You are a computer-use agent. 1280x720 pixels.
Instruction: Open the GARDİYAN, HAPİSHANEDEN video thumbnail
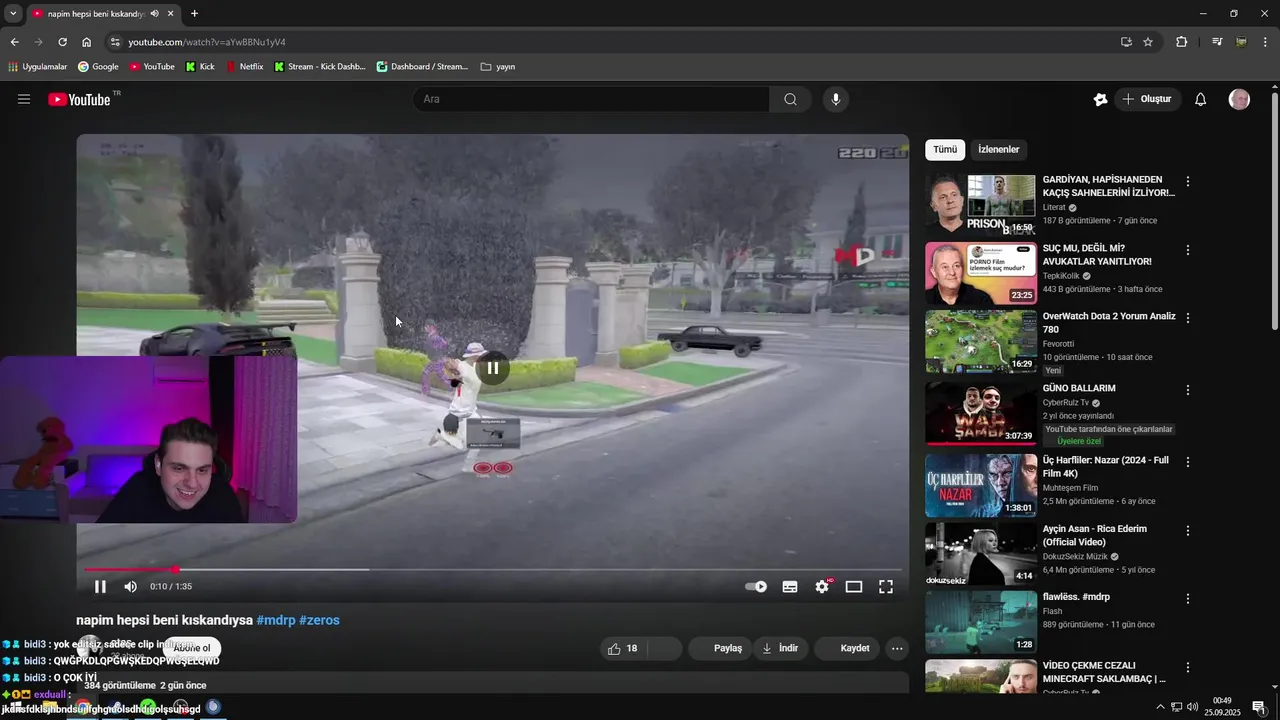tap(980, 205)
